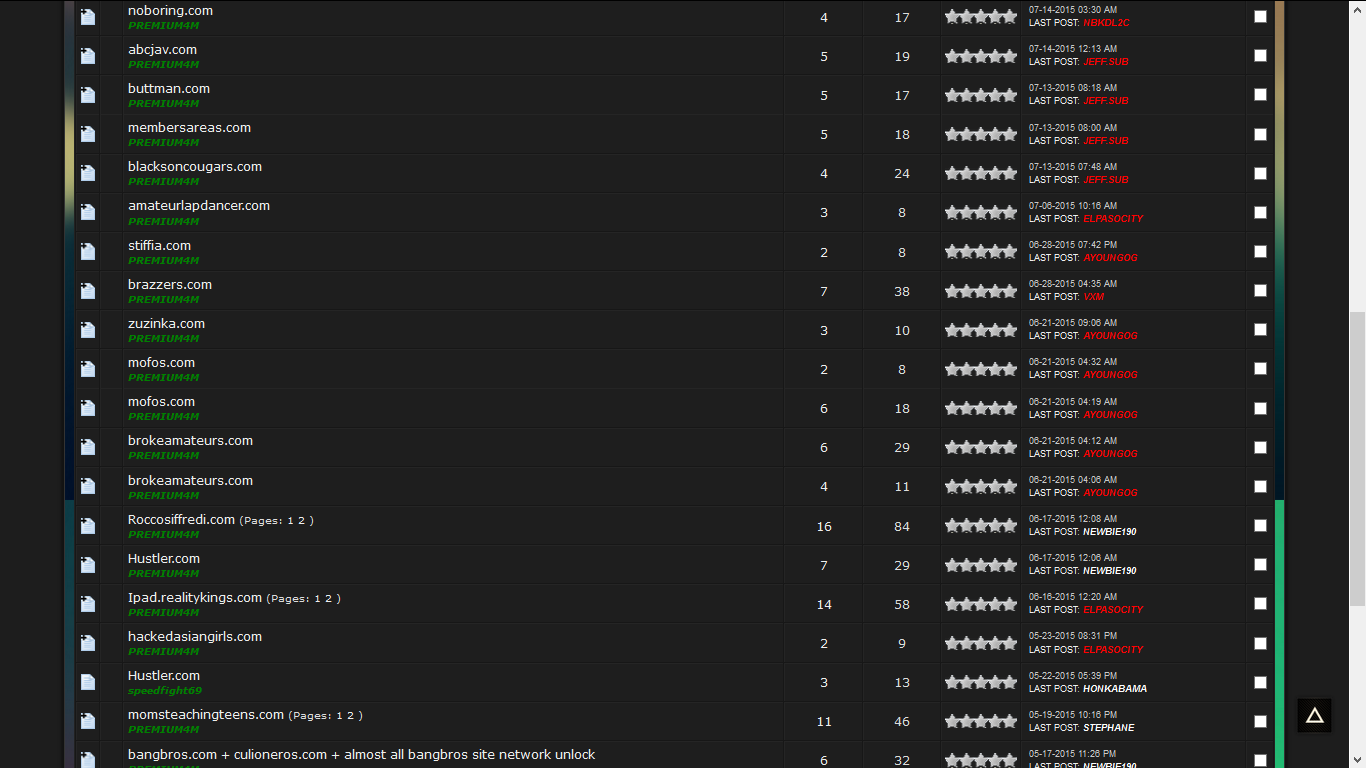Check the hackedasiangirls.com row checkbox
Screen dimensions: 1366x768
point(1260,643)
